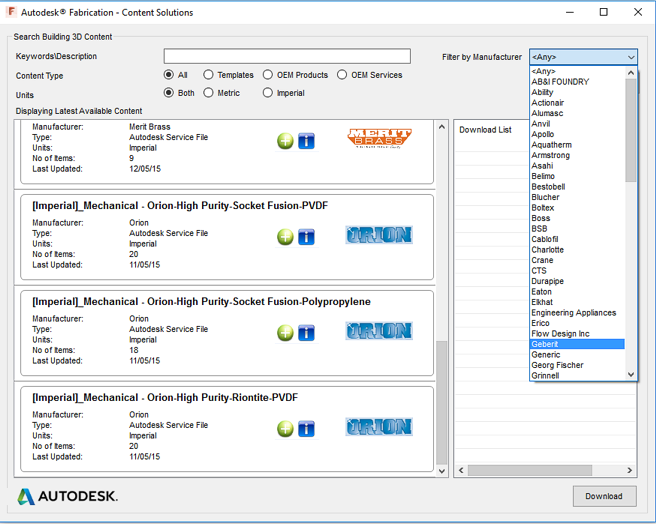Click blue info icon for Merit Brass item
The width and height of the screenshot is (656, 524).
point(306,141)
